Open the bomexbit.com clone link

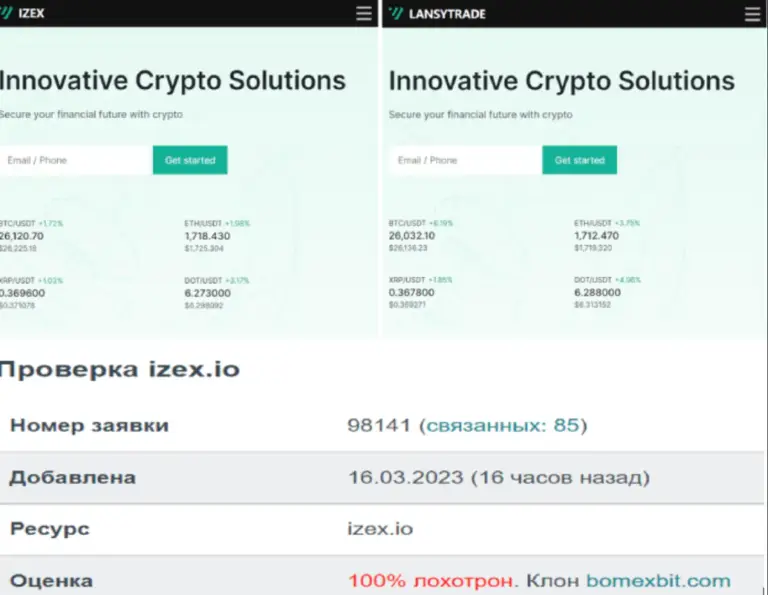(x=658, y=581)
